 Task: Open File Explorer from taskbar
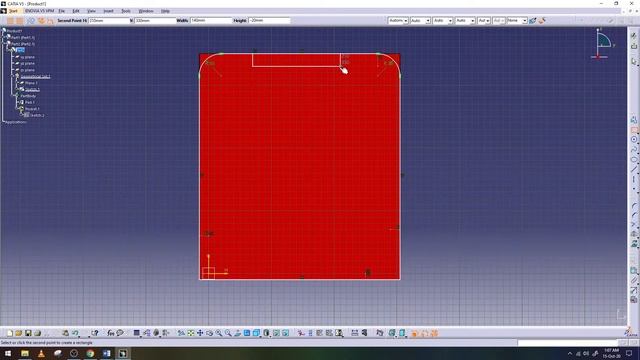[x=25, y=353]
